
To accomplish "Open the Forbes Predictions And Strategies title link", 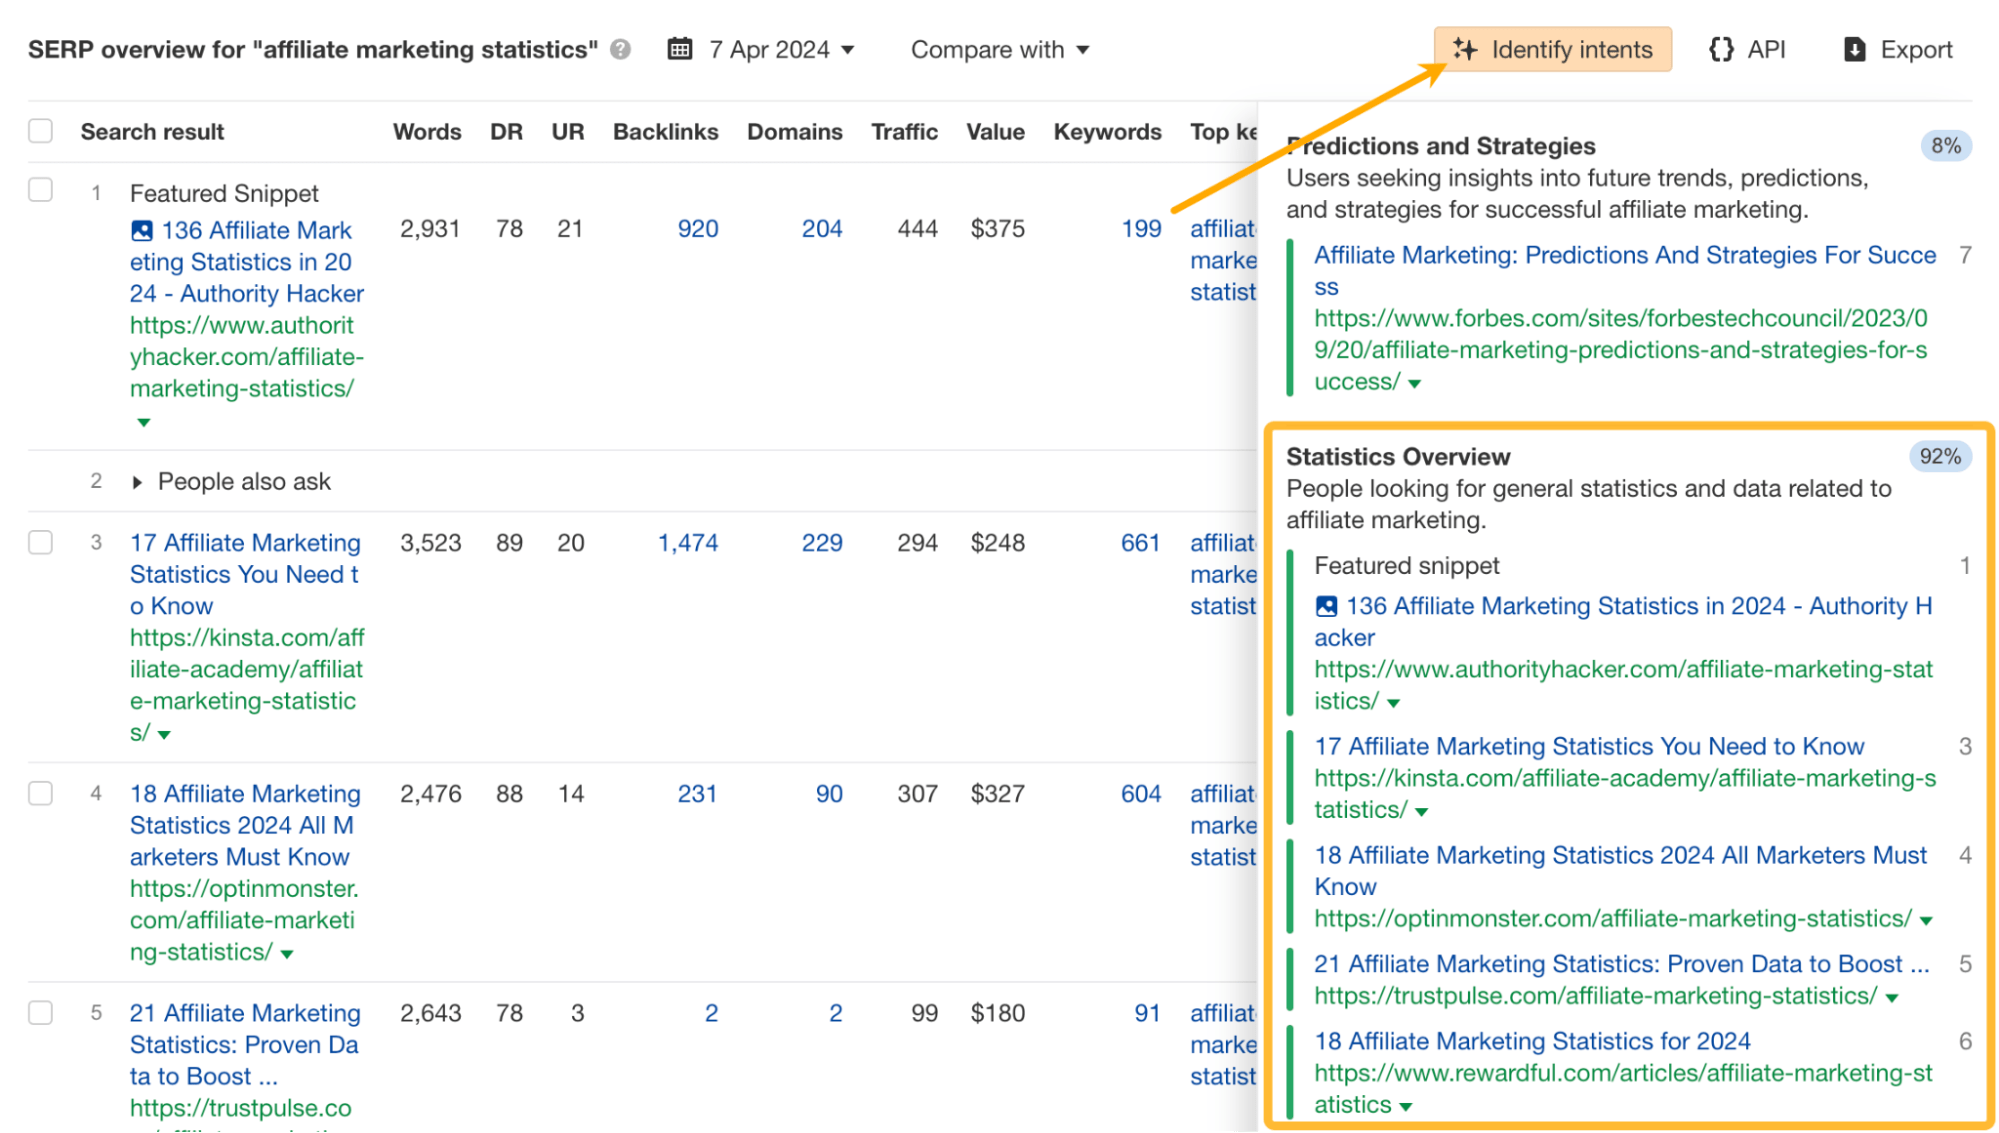I will coord(1625,271).
